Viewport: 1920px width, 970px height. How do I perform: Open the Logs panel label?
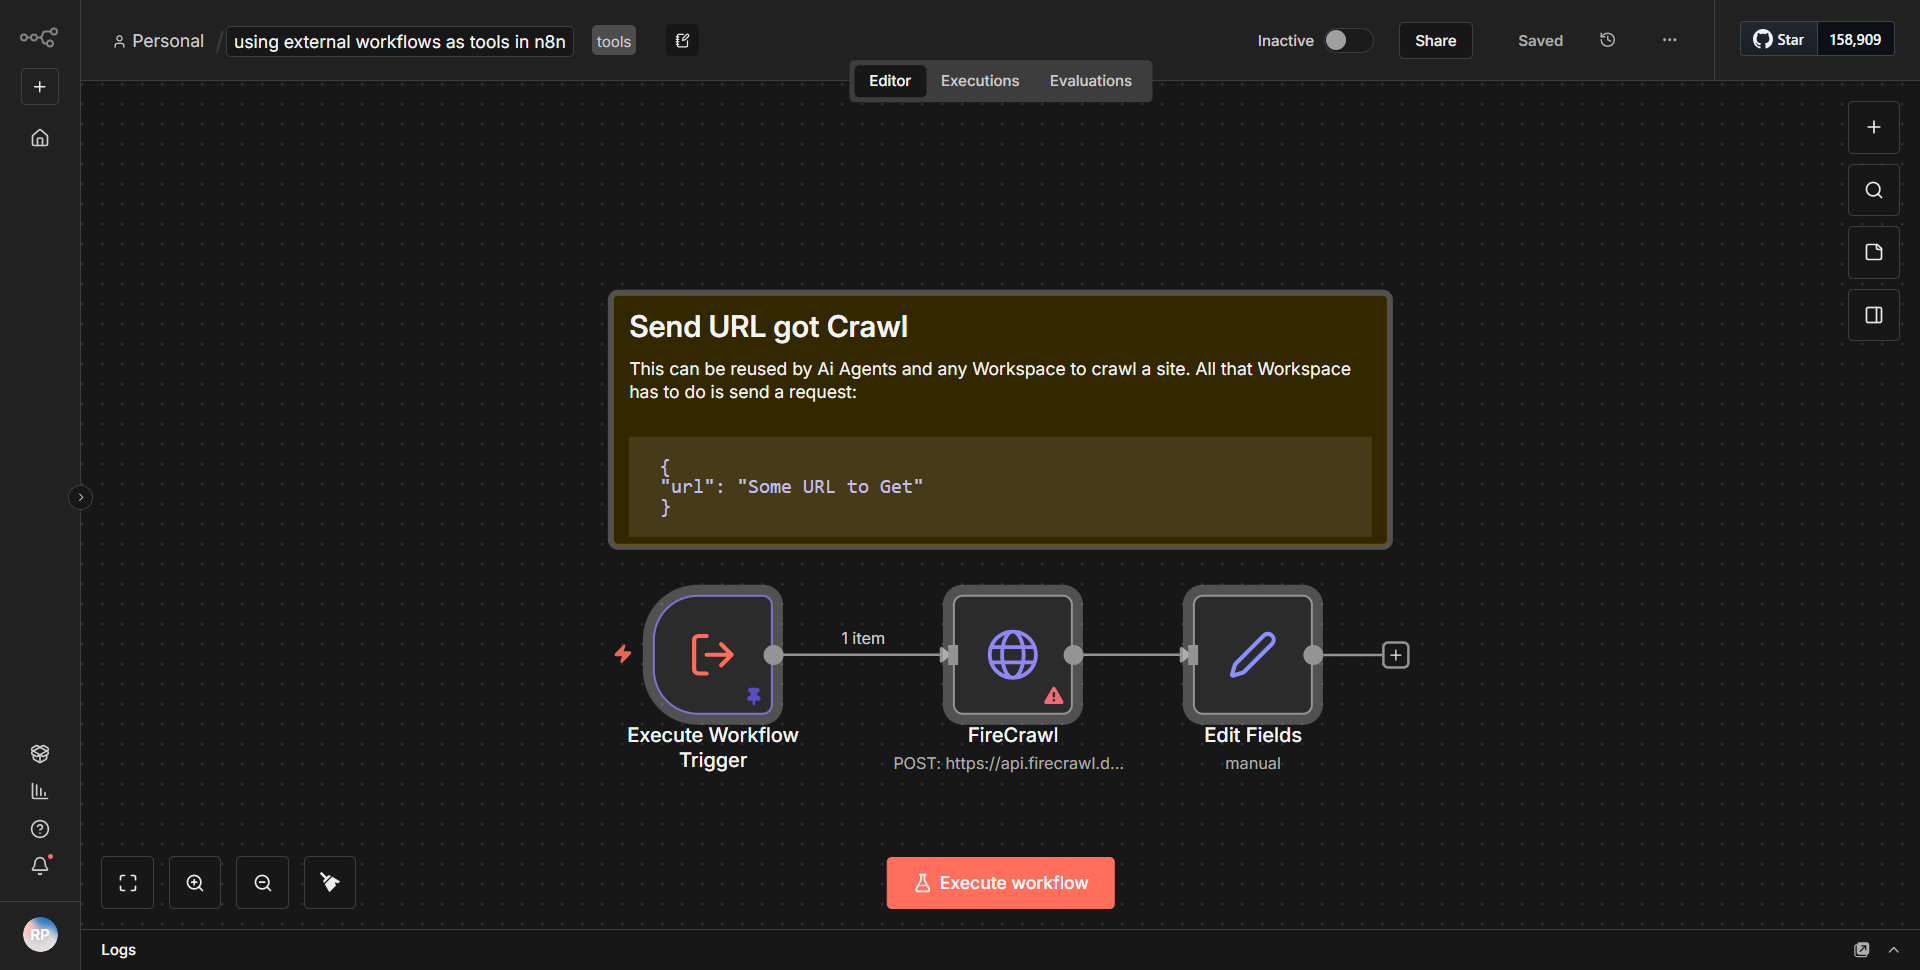(x=118, y=950)
